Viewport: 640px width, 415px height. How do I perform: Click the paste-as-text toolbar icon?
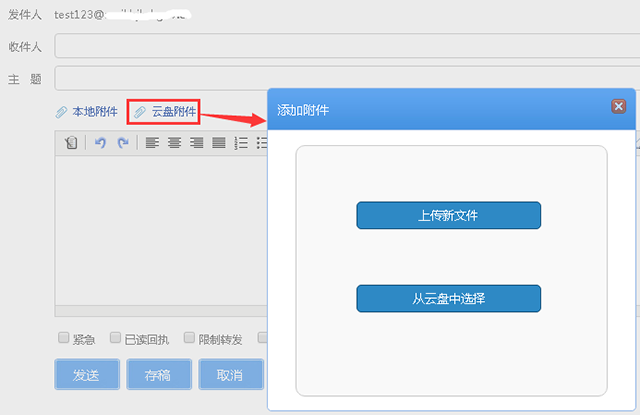coord(71,143)
